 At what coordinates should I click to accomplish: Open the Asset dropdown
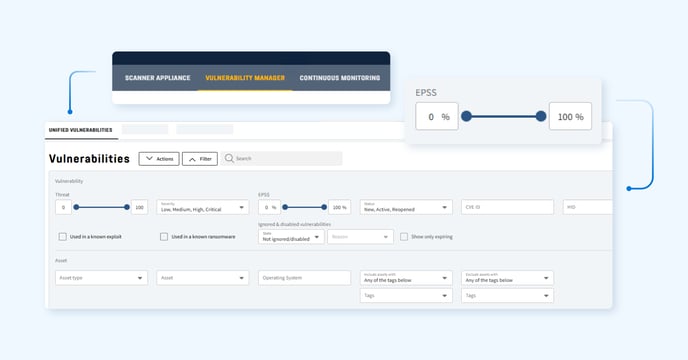203,278
